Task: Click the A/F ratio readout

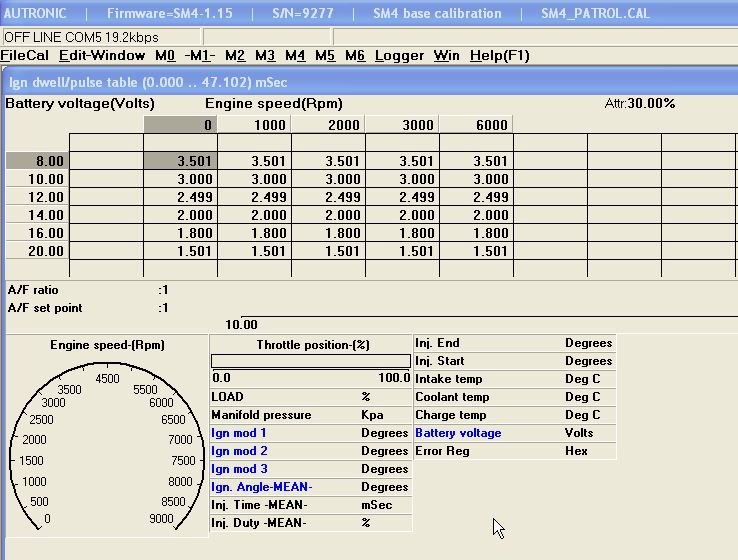Action: (x=88, y=290)
